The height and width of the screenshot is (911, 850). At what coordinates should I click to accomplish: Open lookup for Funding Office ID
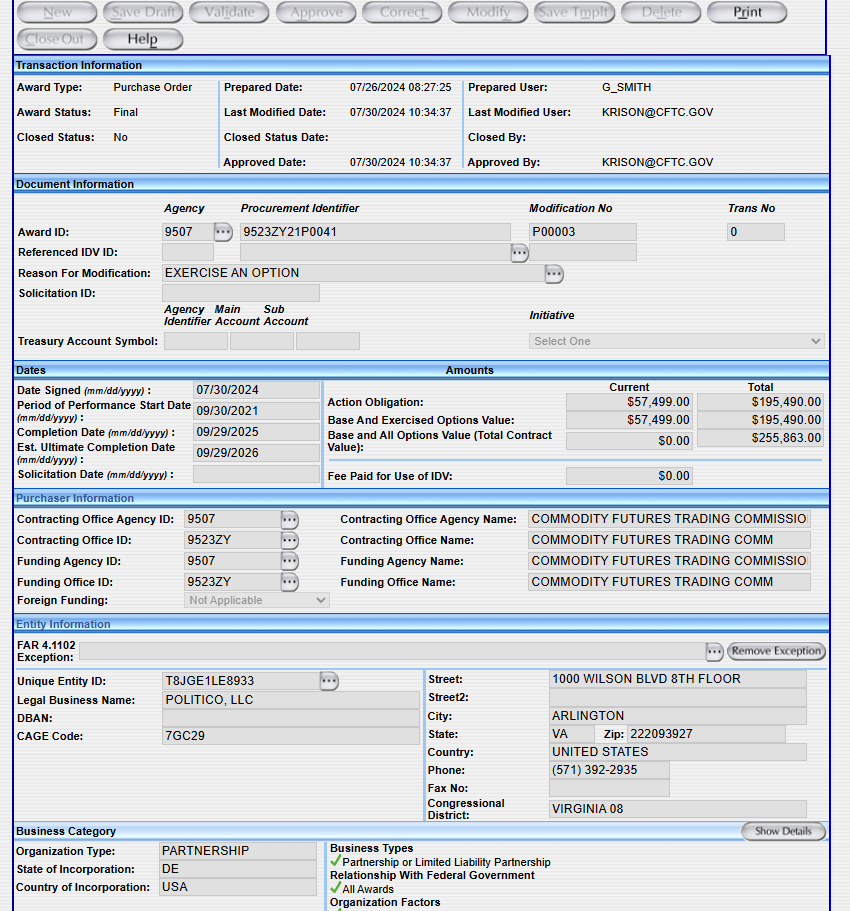pos(289,582)
